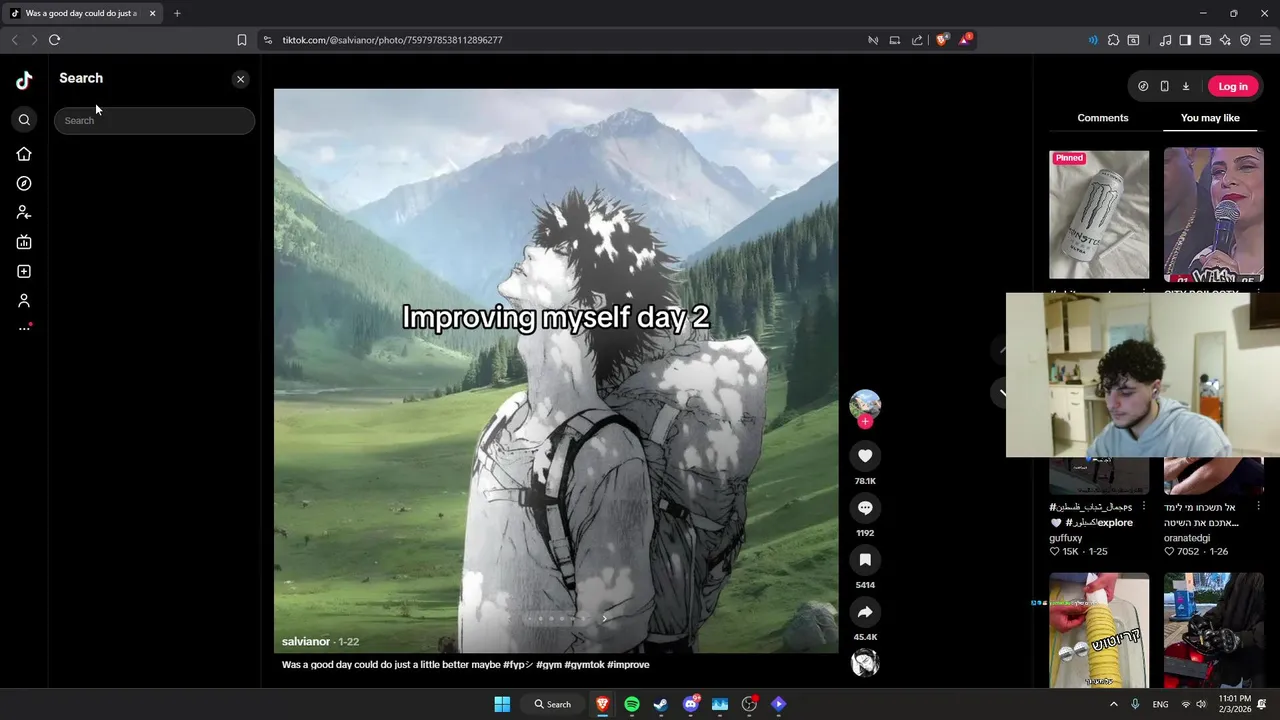Toggle the browser sidebar panel icon

[x=1185, y=40]
